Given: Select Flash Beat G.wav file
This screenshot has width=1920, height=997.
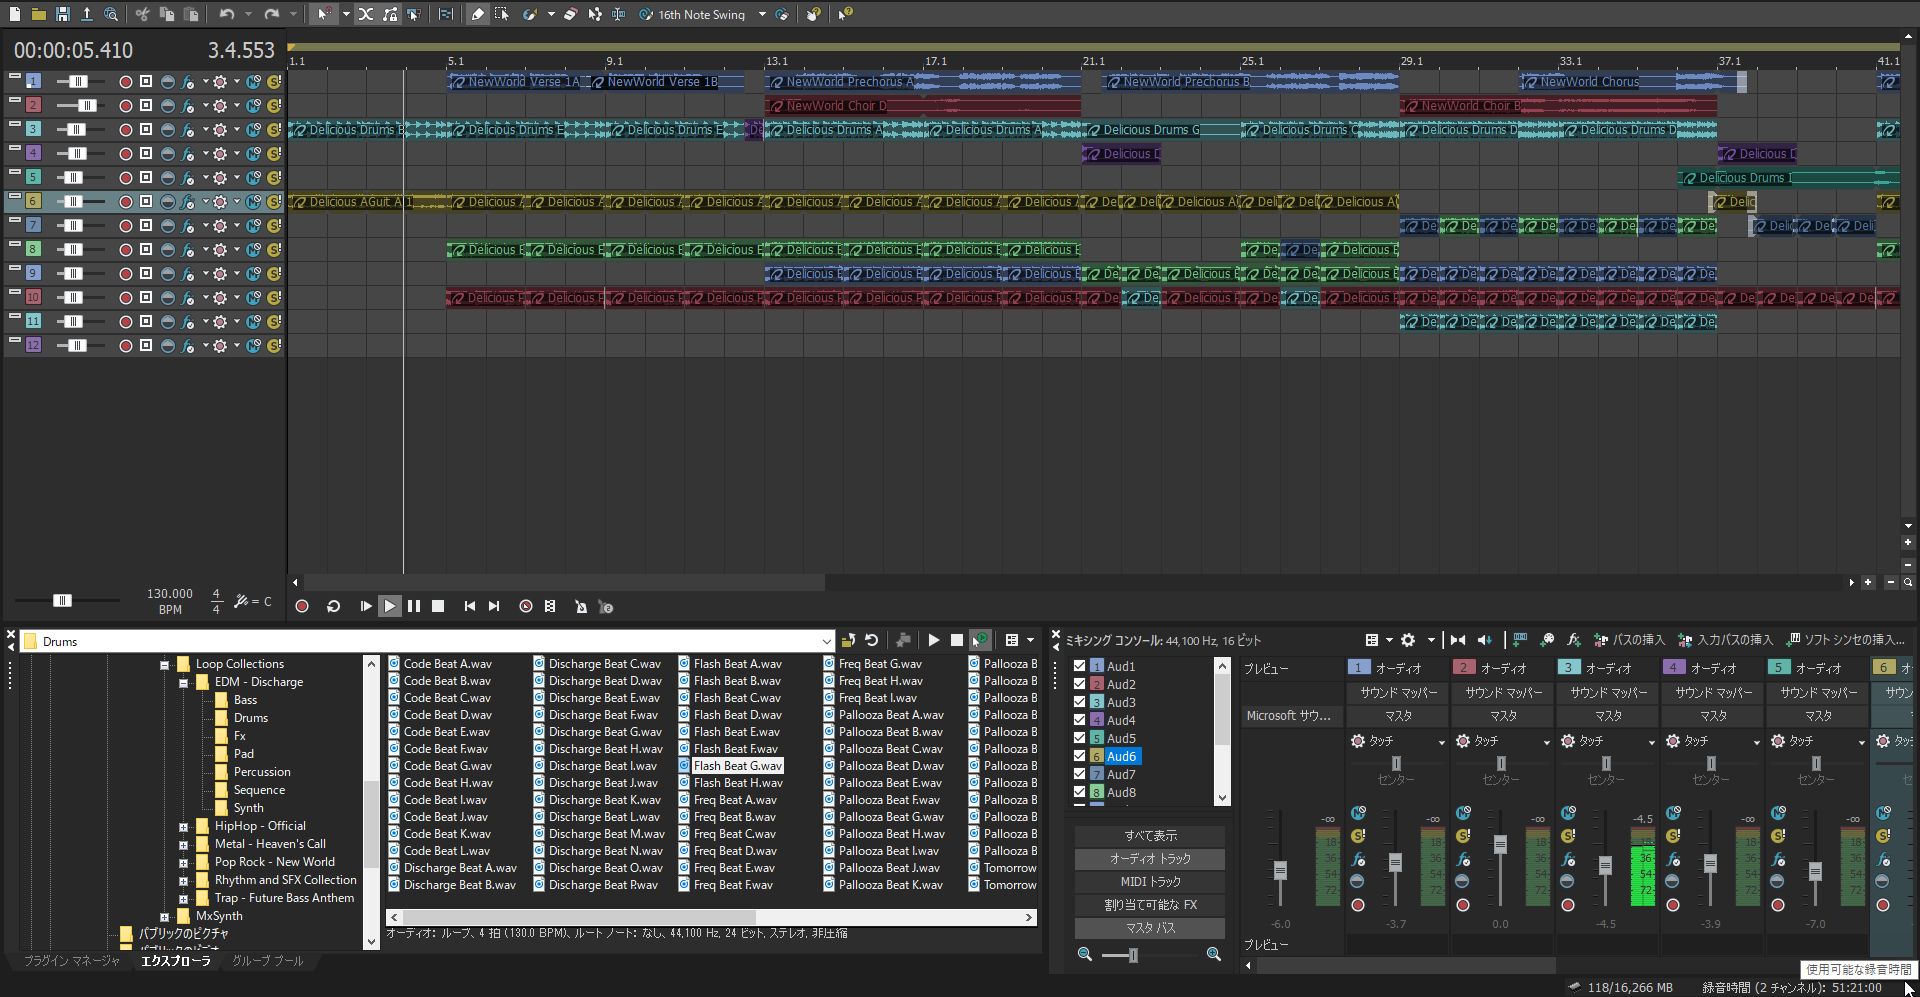Looking at the screenshot, I should pos(738,766).
